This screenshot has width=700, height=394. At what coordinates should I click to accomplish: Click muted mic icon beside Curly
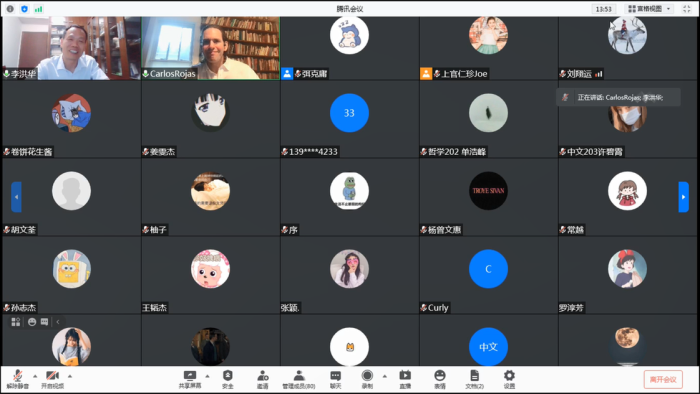tap(424, 308)
